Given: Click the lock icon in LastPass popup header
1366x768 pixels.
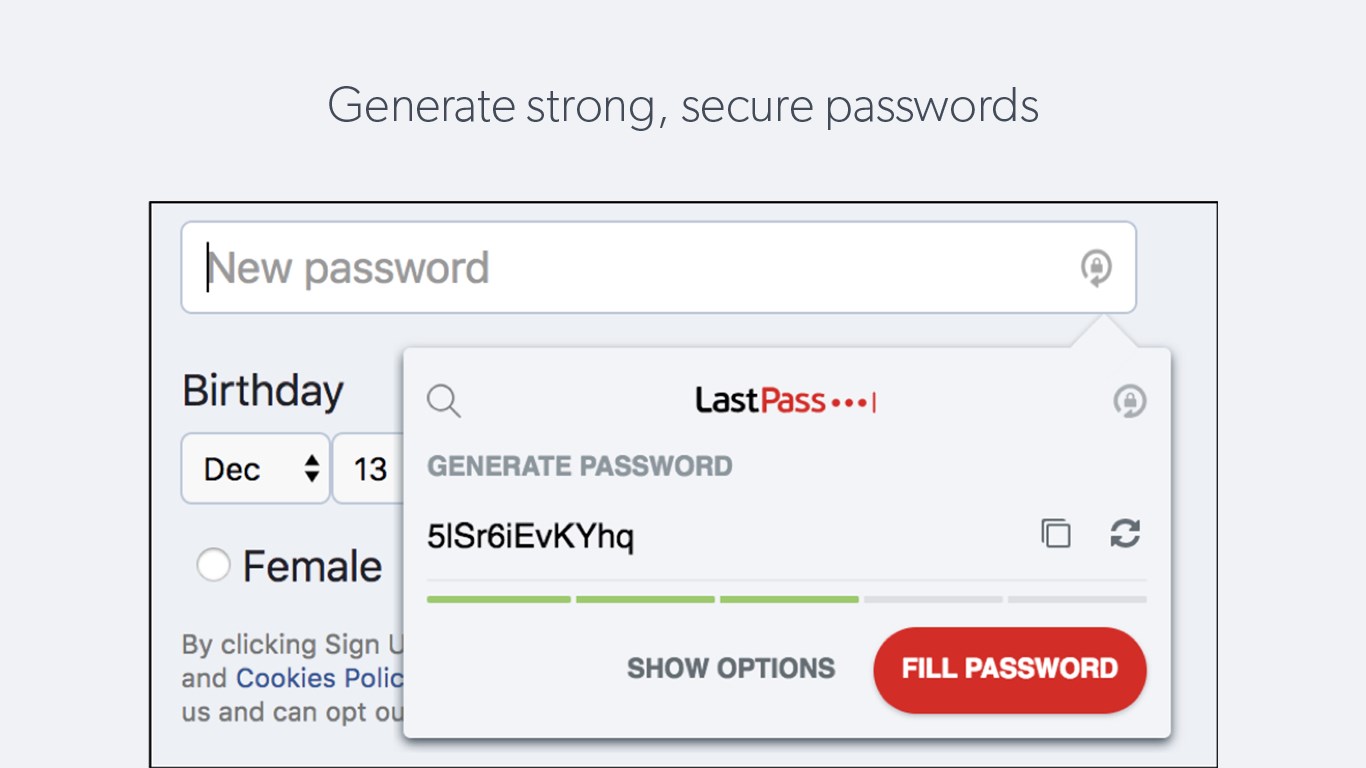Looking at the screenshot, I should pyautogui.click(x=1129, y=401).
